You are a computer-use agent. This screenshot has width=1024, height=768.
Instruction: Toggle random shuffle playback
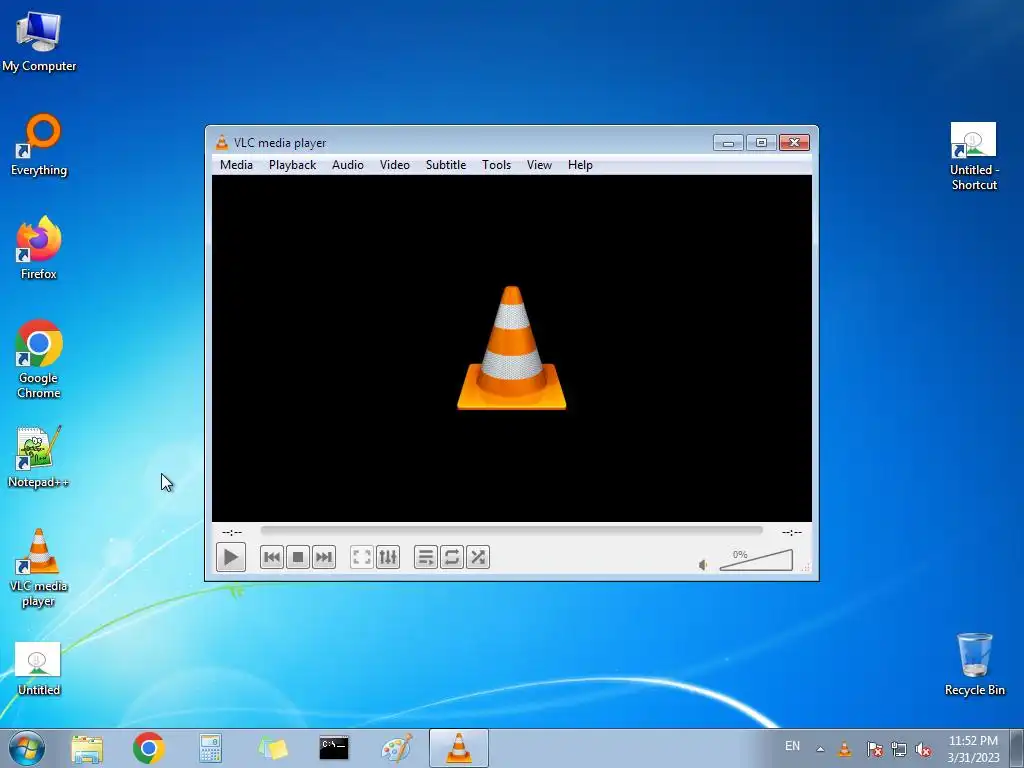click(478, 557)
